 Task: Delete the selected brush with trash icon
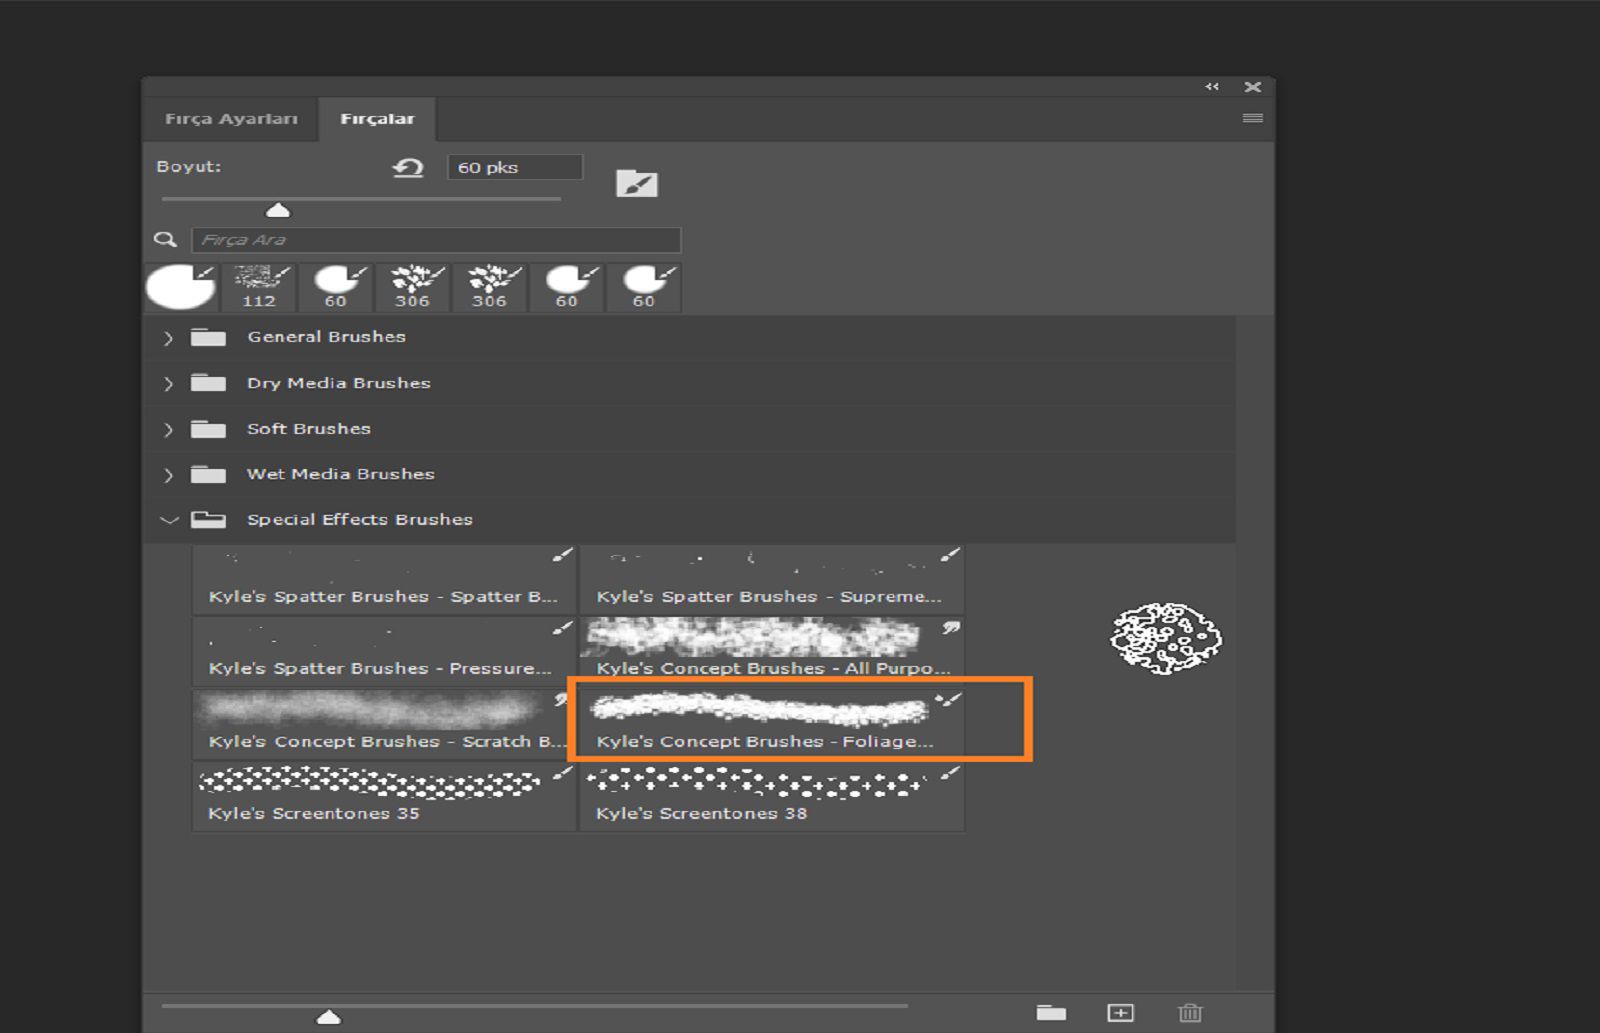coord(1190,1013)
